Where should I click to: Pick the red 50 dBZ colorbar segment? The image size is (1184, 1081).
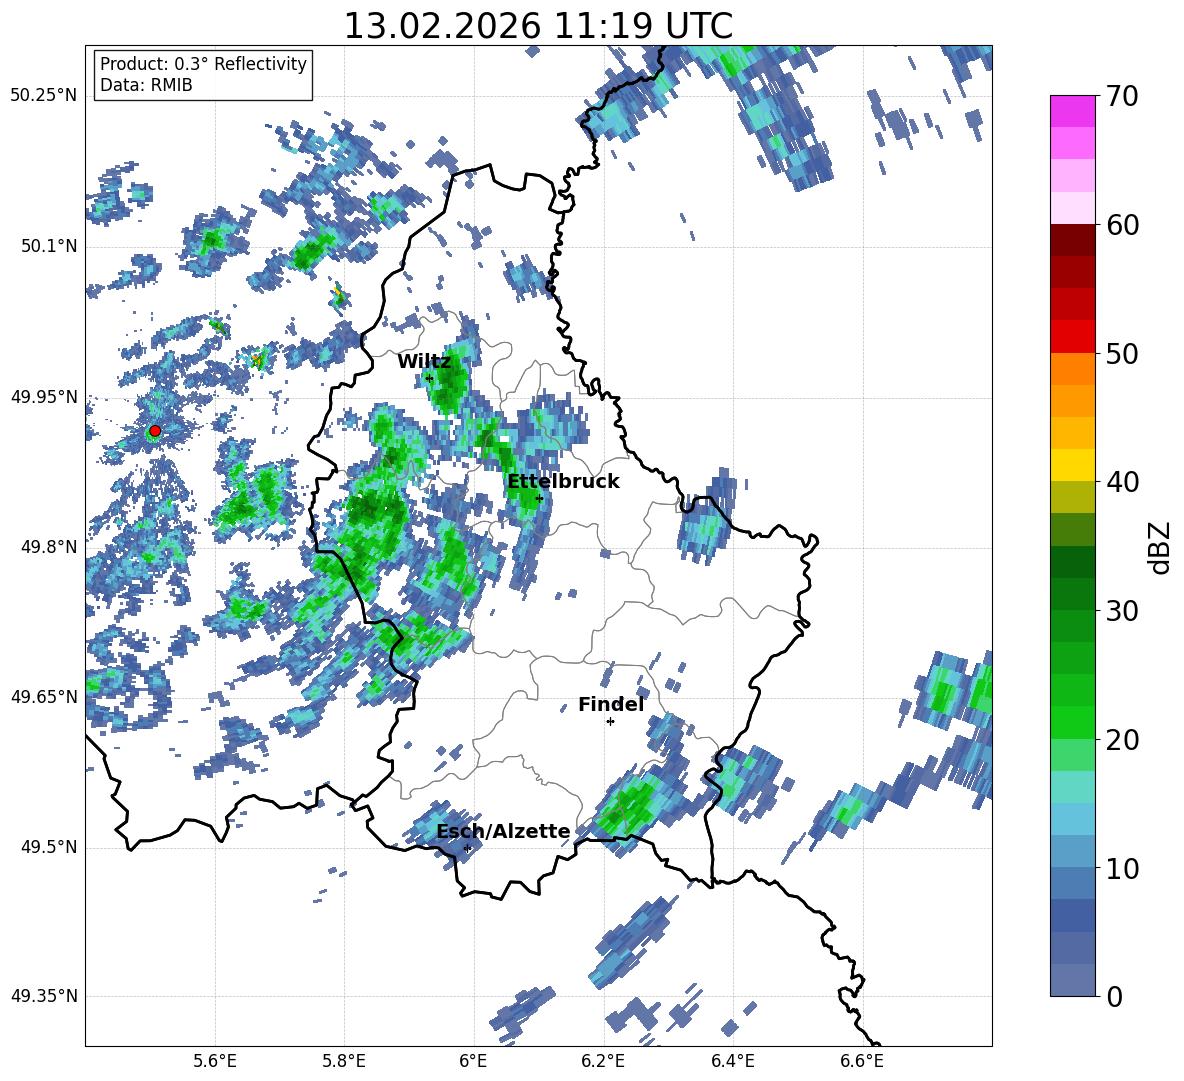(1072, 337)
